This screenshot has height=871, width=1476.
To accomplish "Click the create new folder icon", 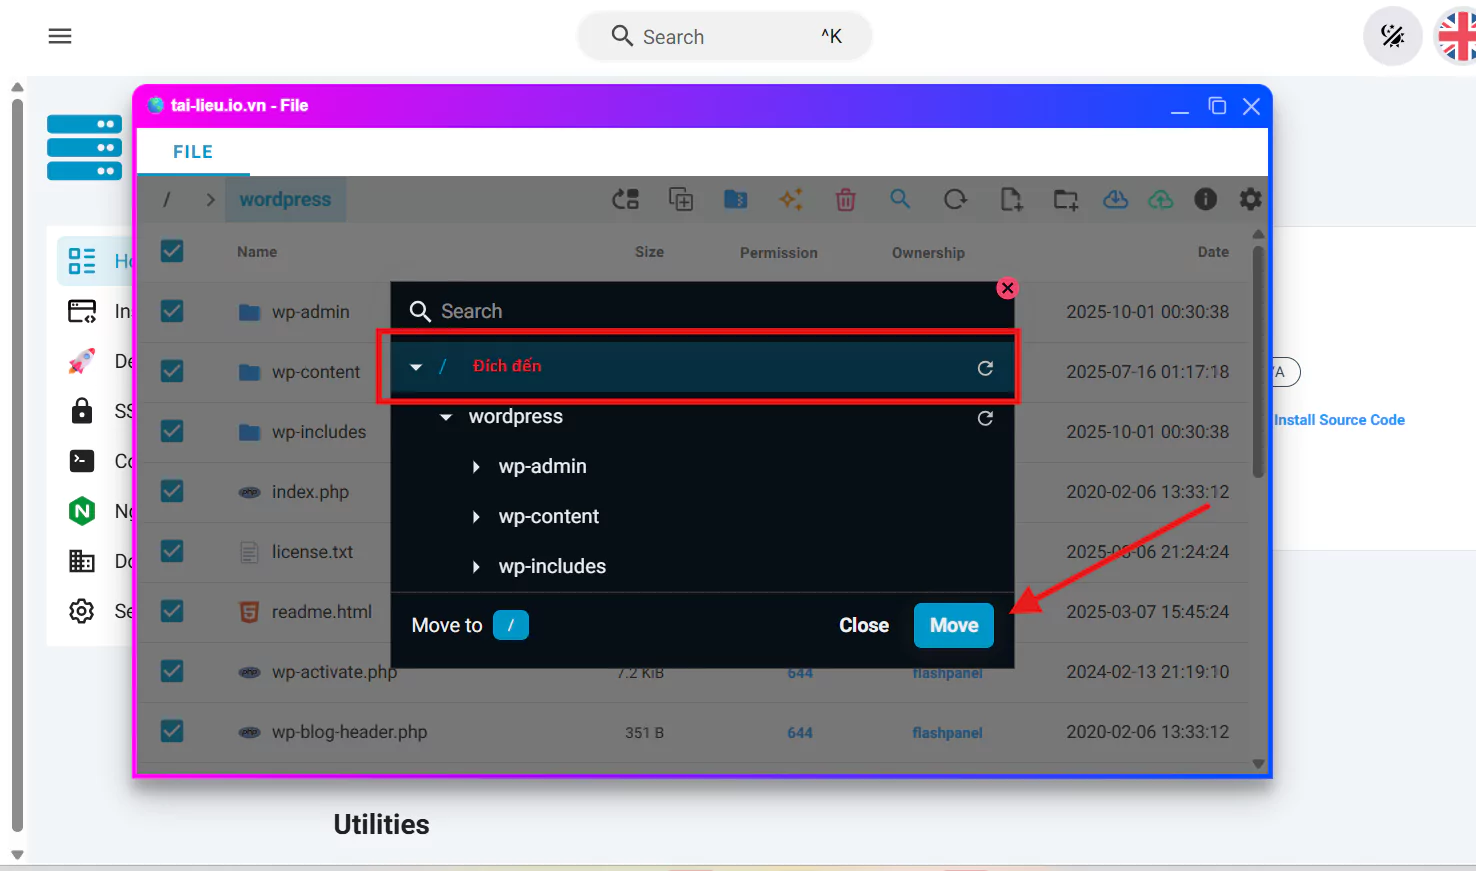I will coord(1065,200).
